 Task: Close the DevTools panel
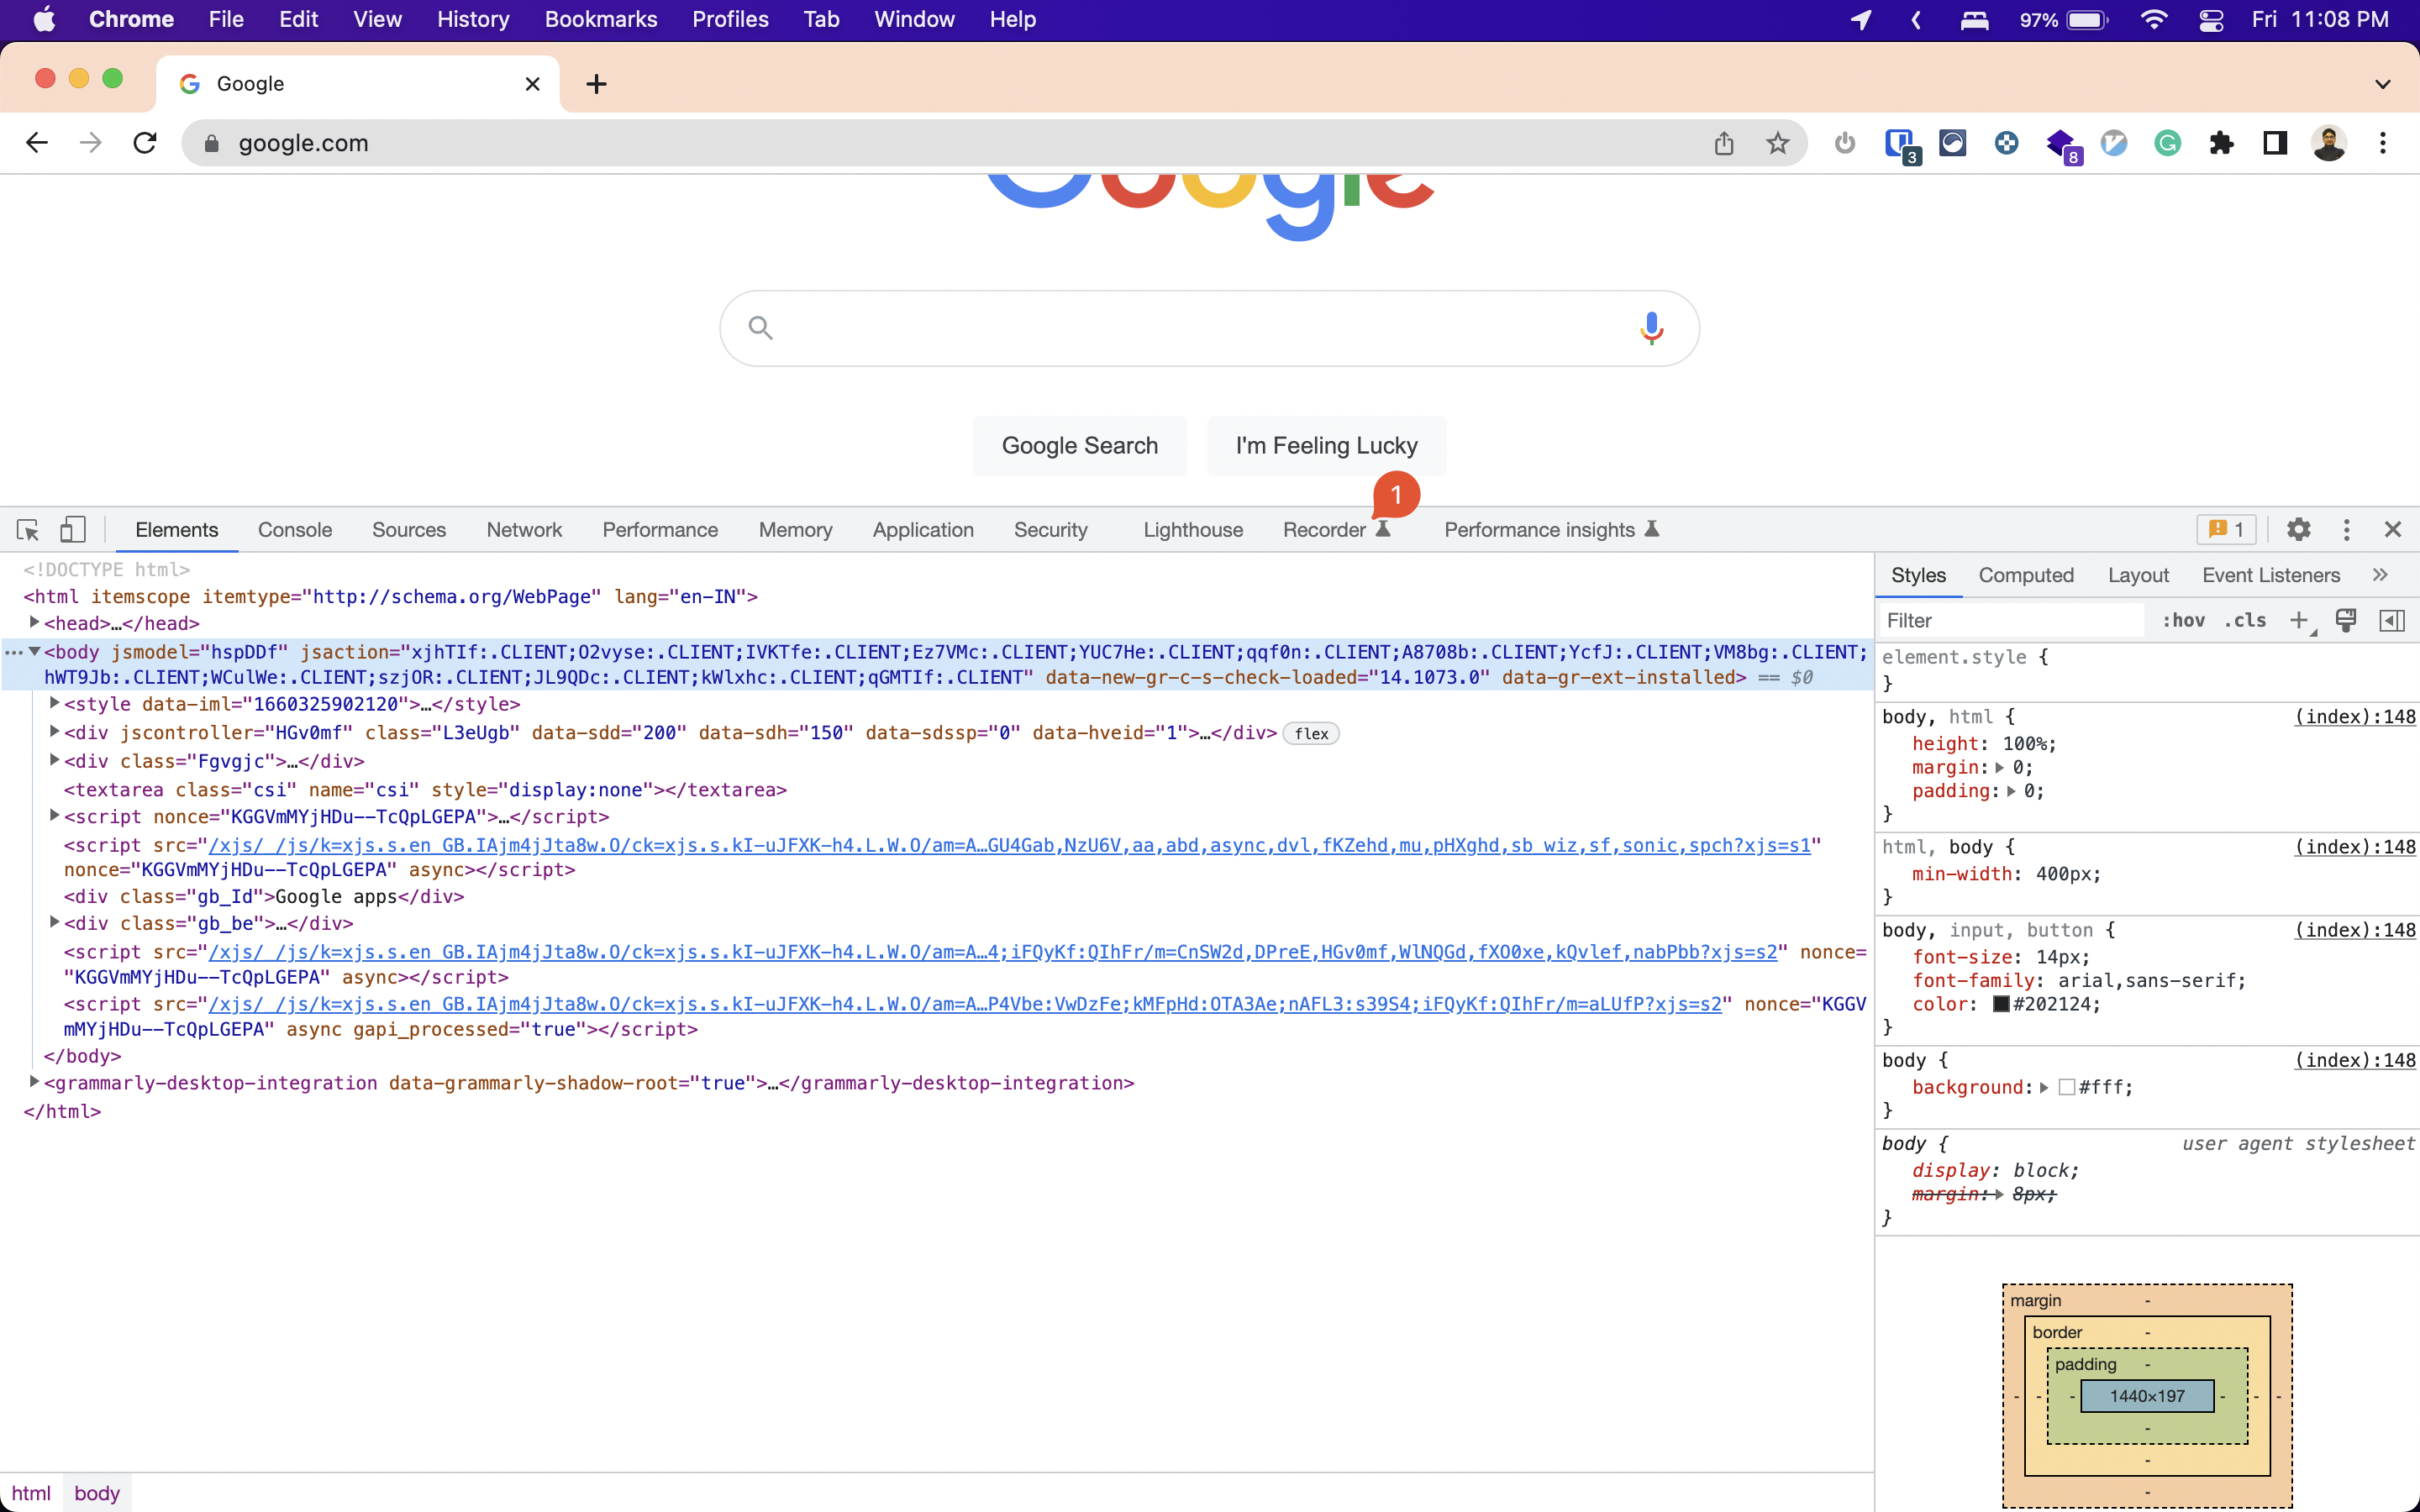point(2392,530)
